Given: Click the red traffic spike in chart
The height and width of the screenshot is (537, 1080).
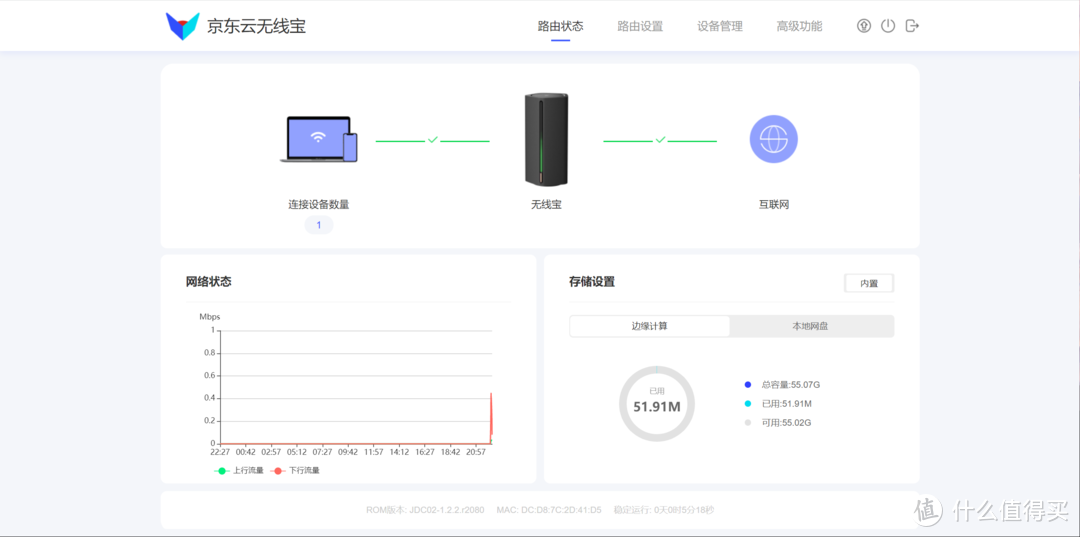Looking at the screenshot, I should [491, 417].
